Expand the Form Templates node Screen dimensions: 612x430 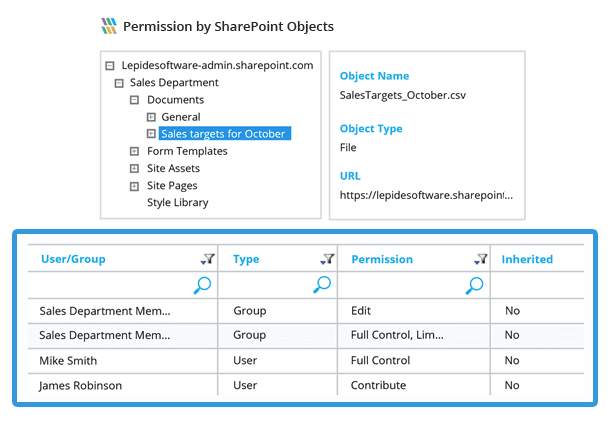click(x=134, y=151)
